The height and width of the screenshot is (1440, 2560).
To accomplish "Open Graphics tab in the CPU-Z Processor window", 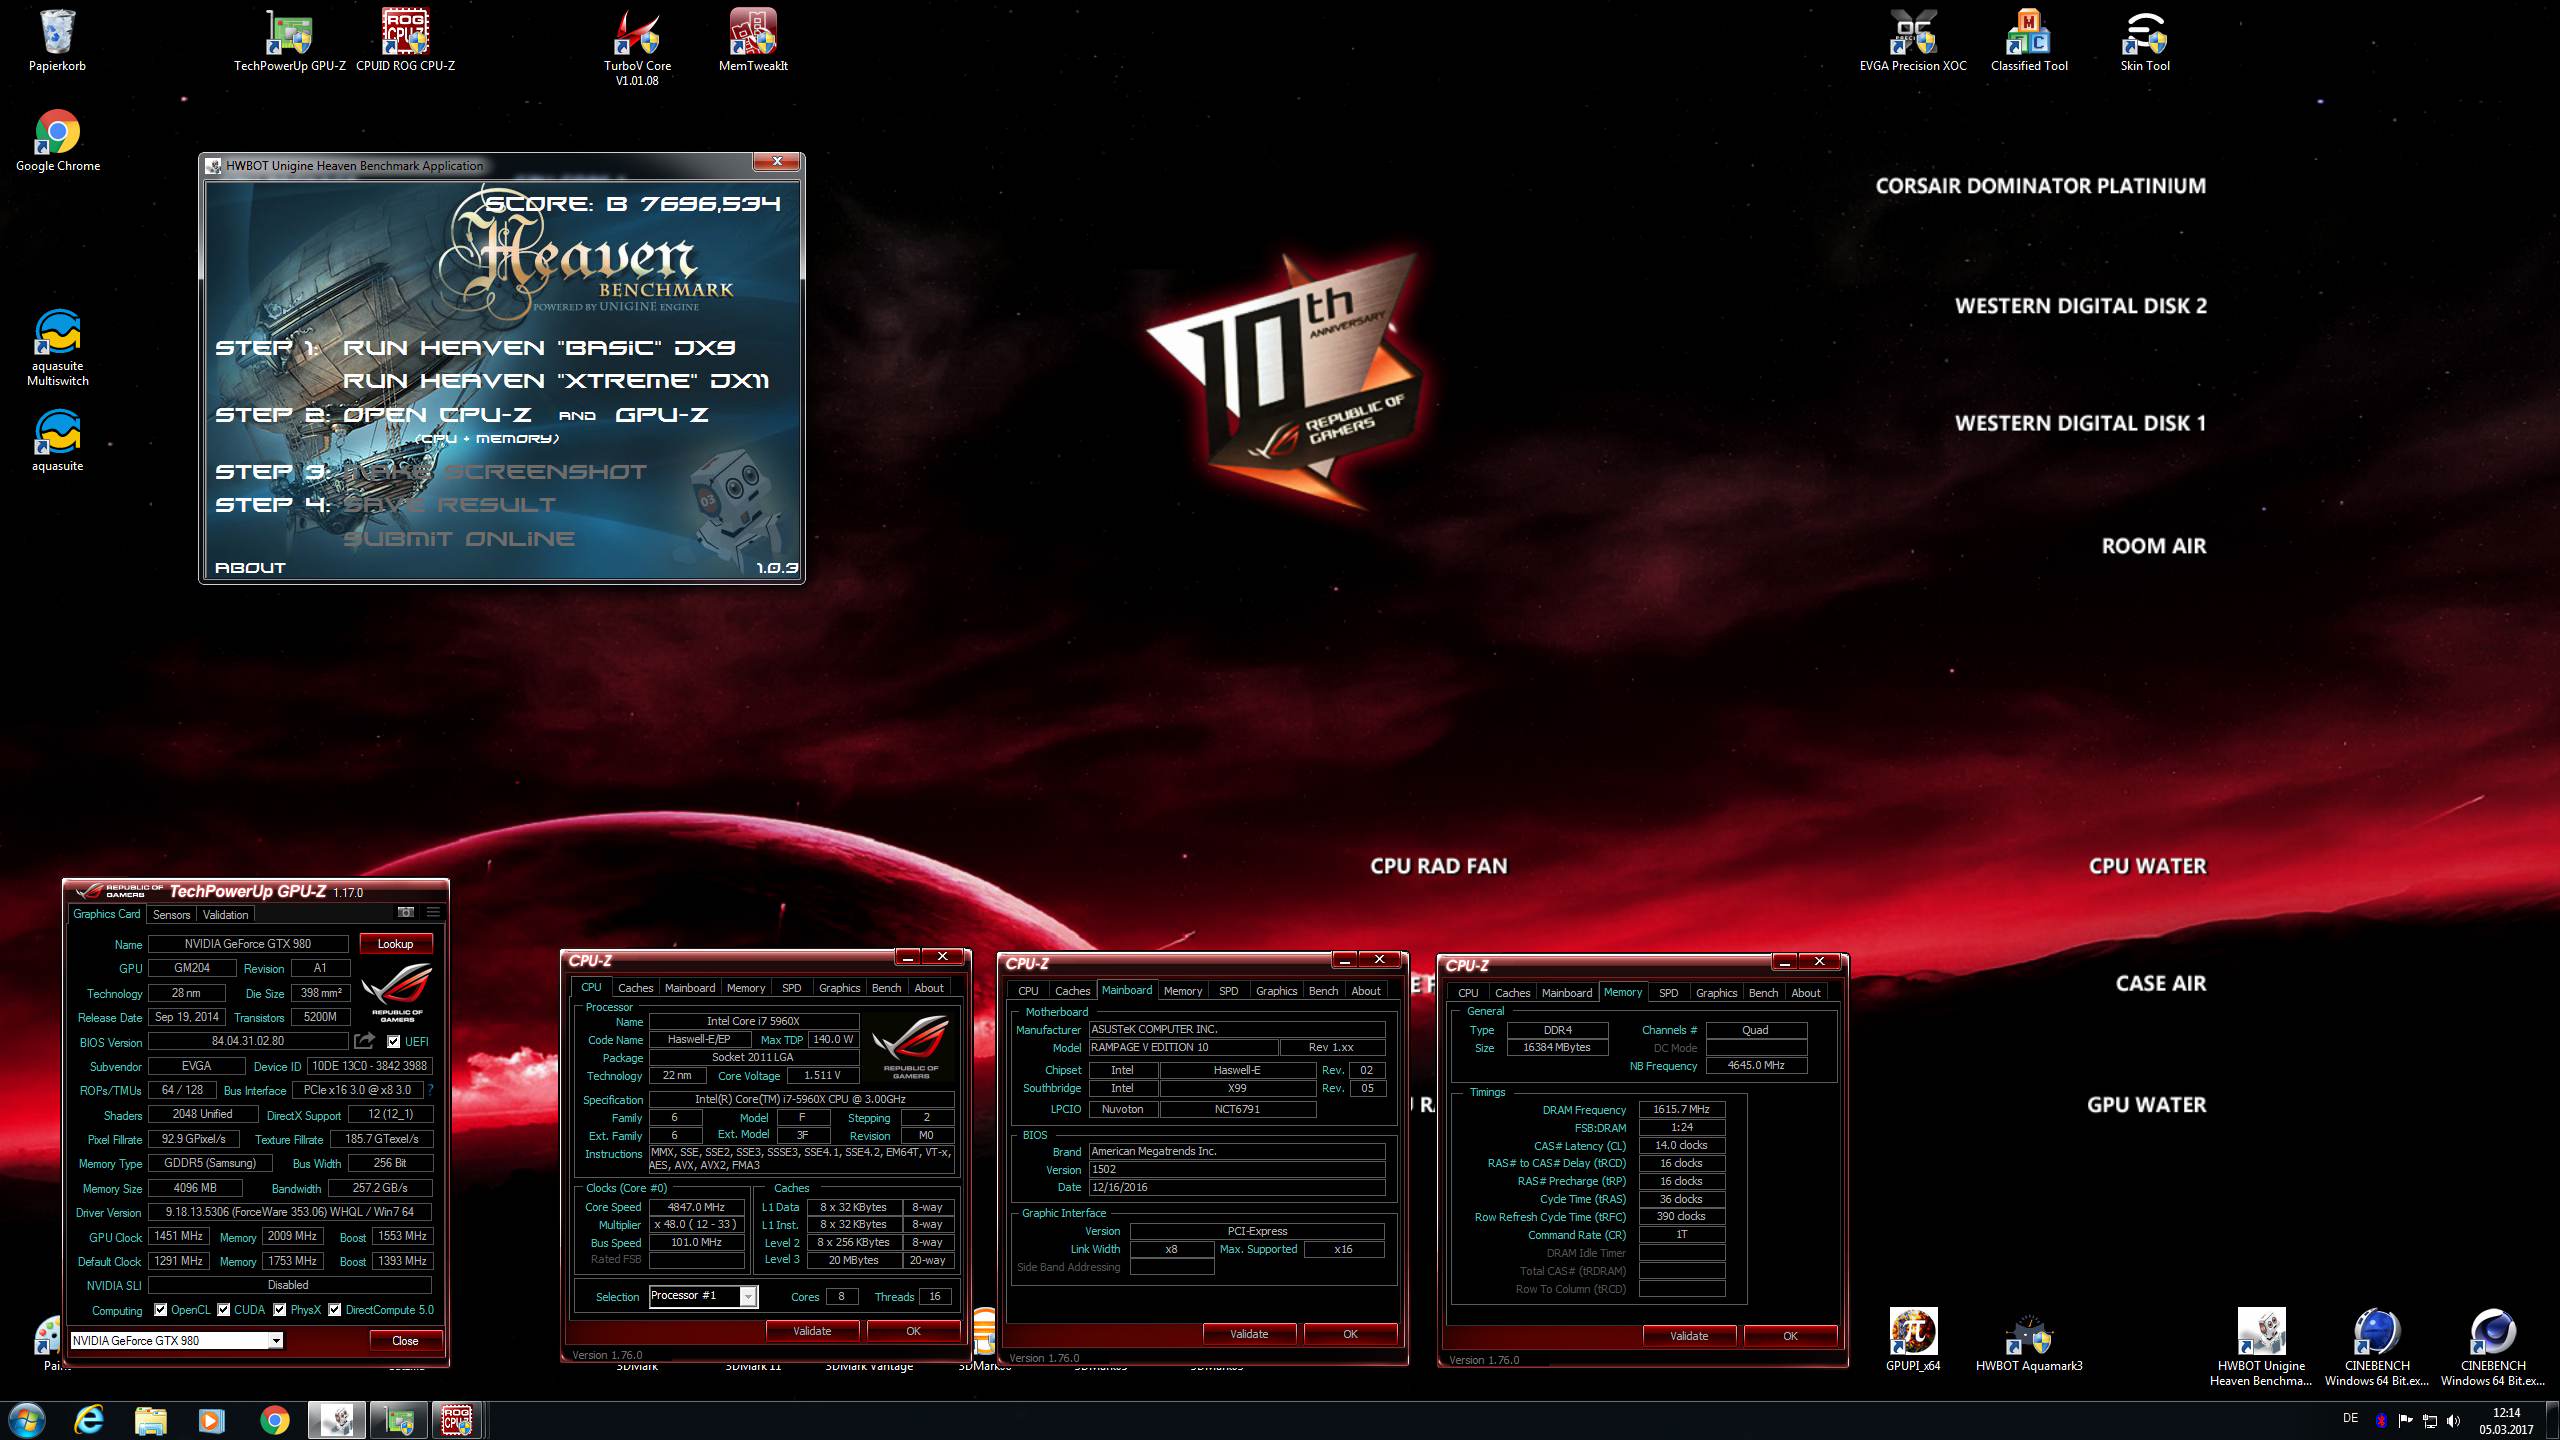I will click(839, 988).
